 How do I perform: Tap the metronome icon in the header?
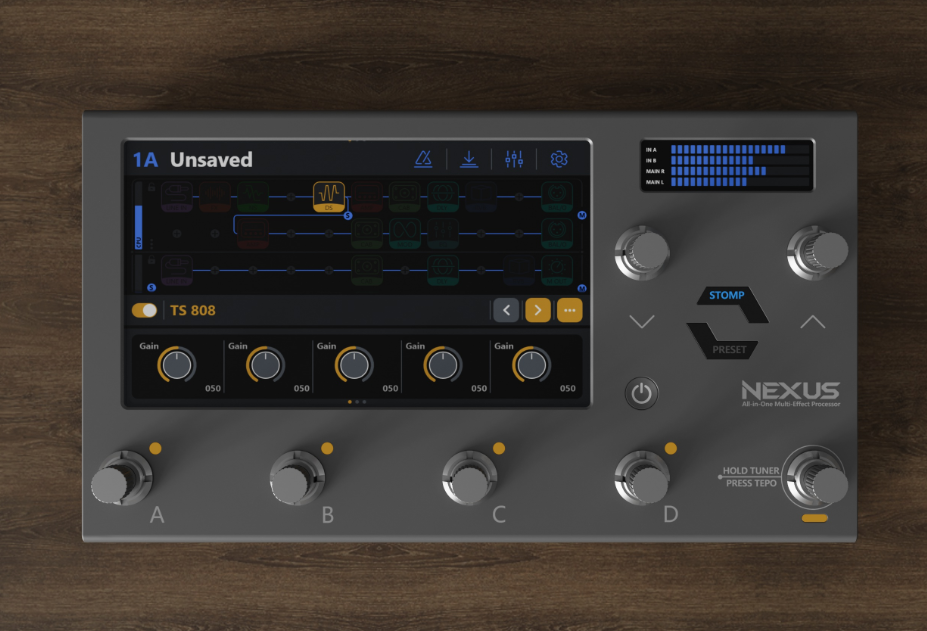coord(423,159)
